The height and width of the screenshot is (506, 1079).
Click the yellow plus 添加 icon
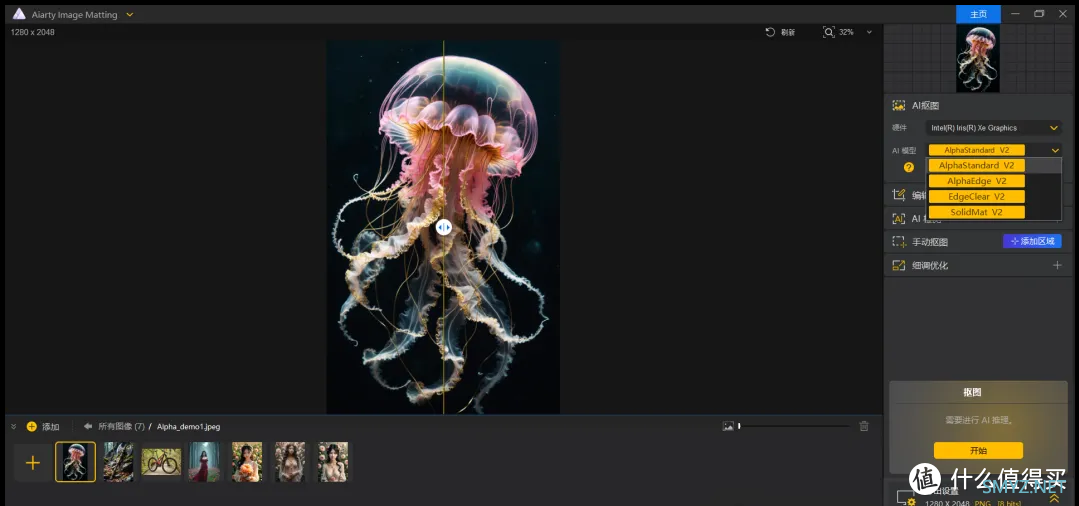click(32, 427)
